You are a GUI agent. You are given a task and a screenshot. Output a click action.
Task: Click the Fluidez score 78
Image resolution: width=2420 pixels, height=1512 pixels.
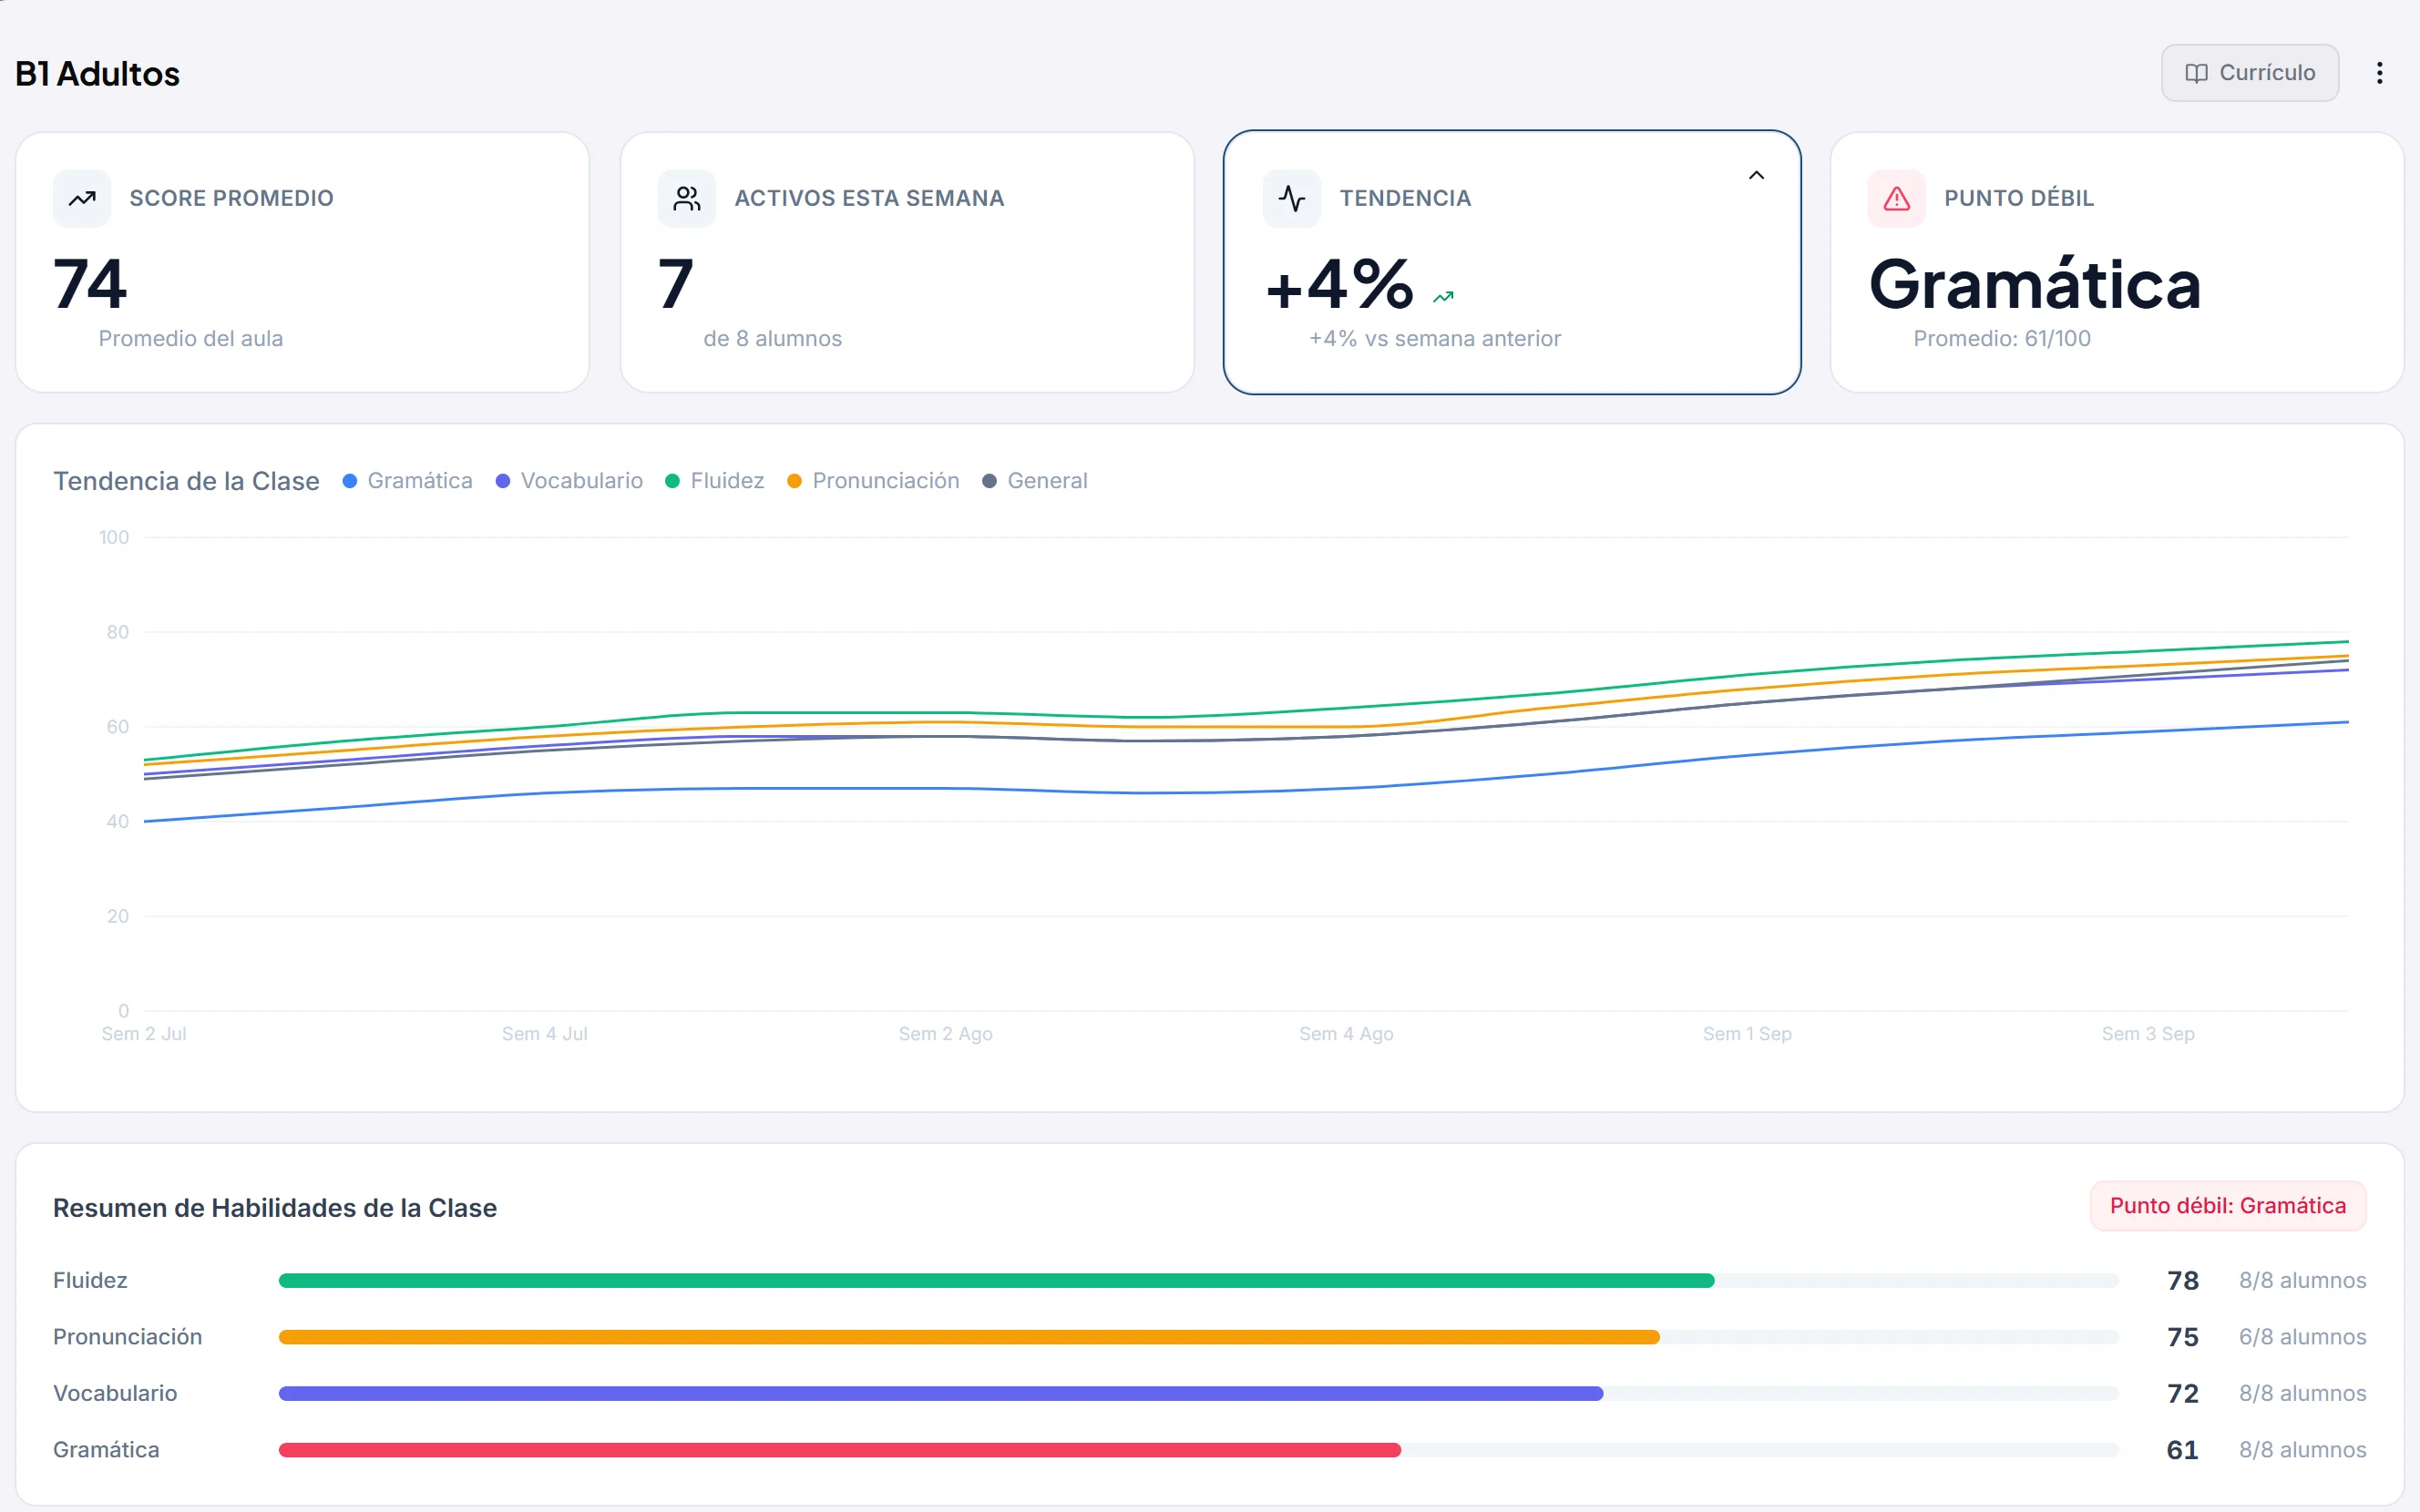coord(2183,1281)
